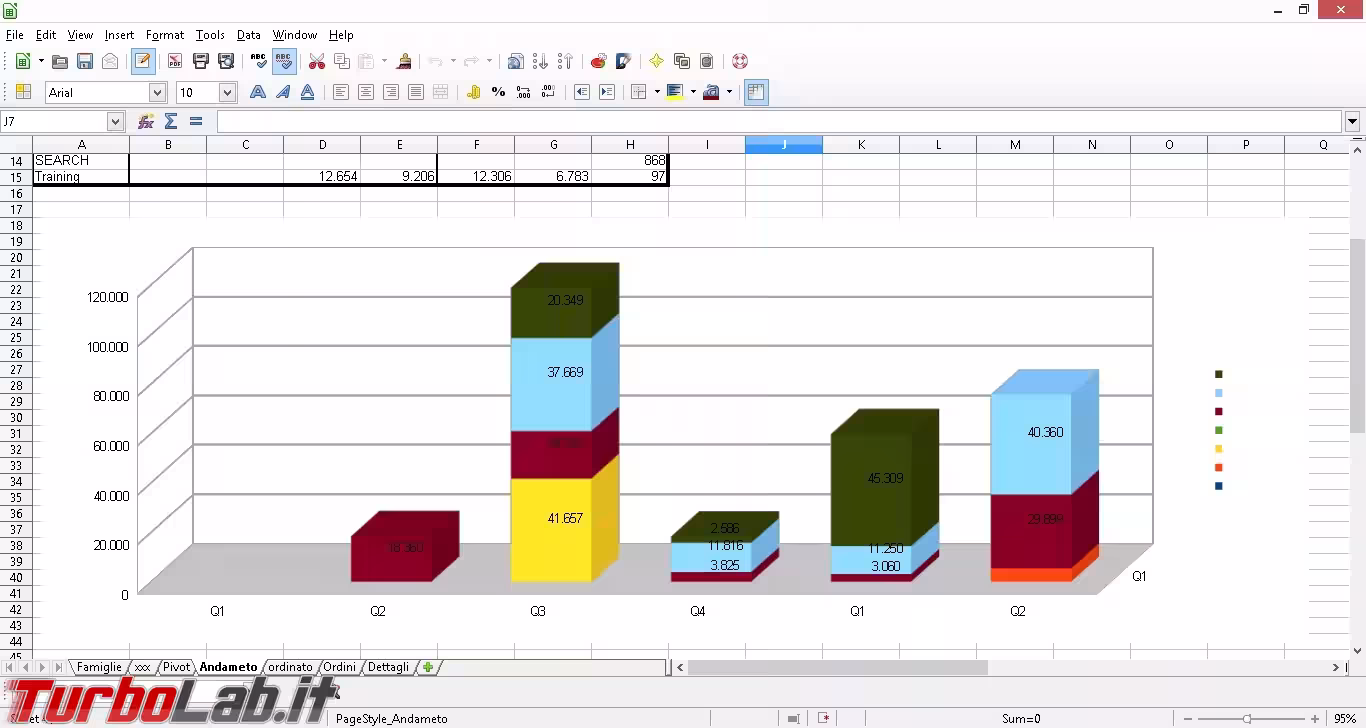This screenshot has width=1366, height=728.
Task: Run the spellcheck tool
Action: tap(258, 61)
